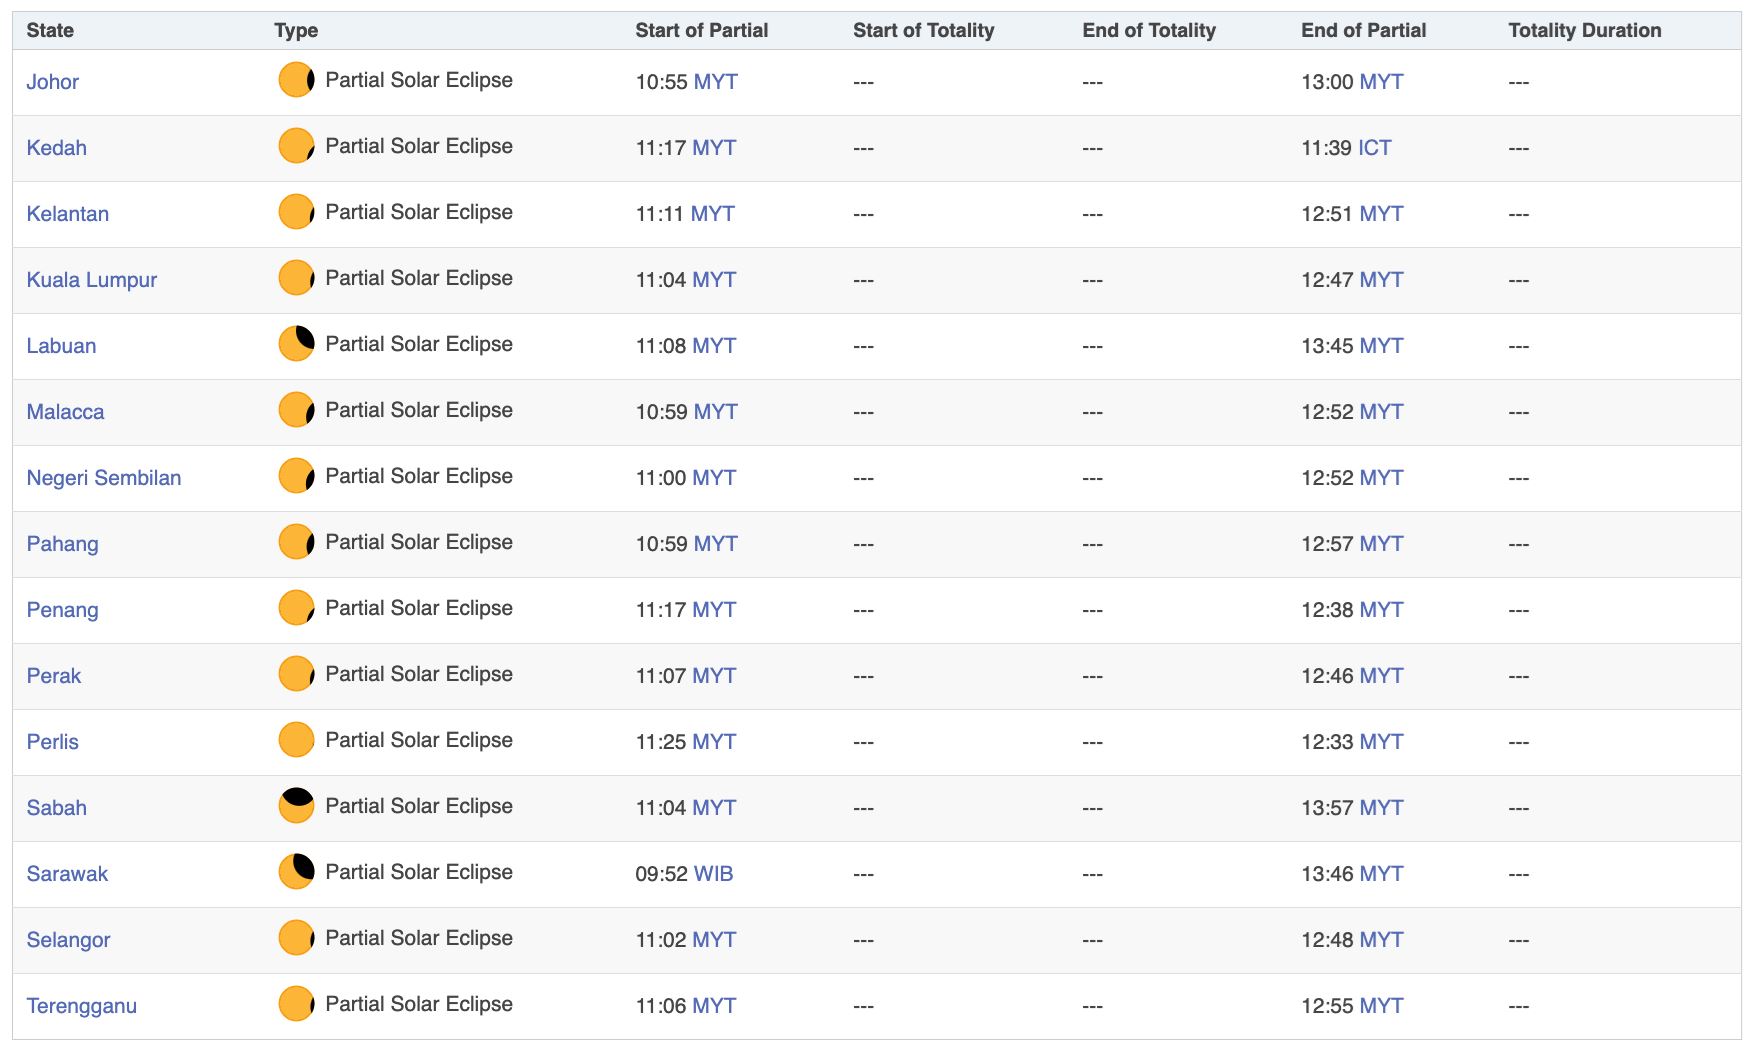Click the Terengganu row eclipse icon
The width and height of the screenshot is (1752, 1052).
296,1004
